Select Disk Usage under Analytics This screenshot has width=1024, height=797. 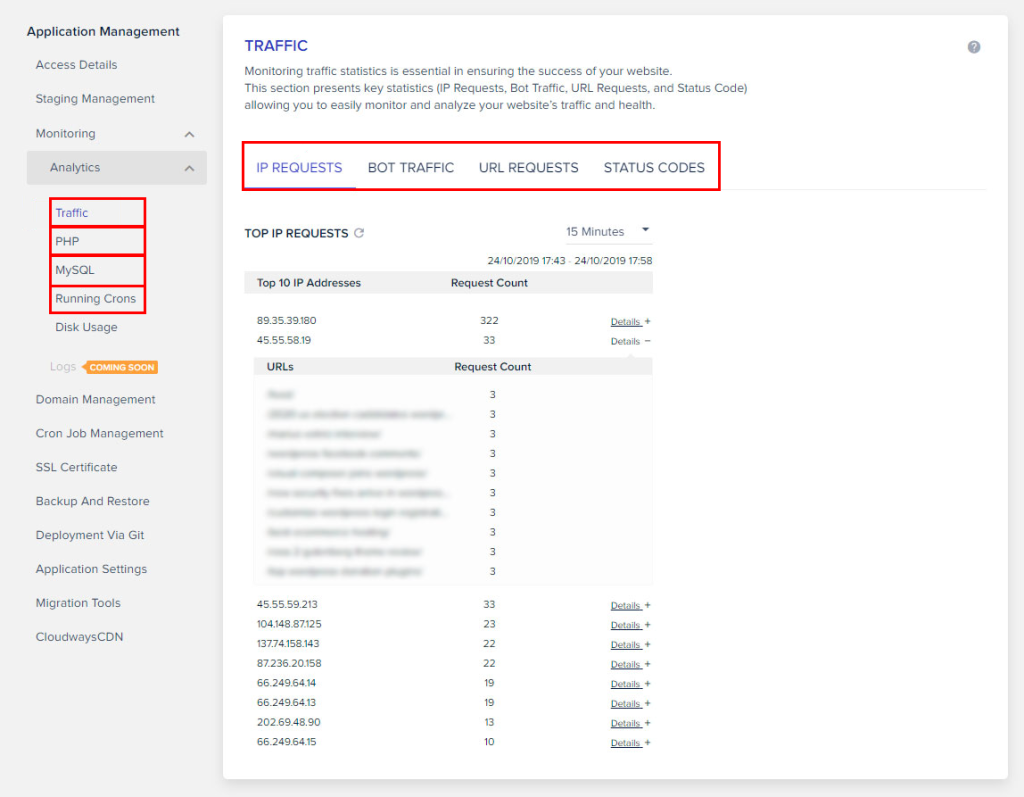pos(86,327)
